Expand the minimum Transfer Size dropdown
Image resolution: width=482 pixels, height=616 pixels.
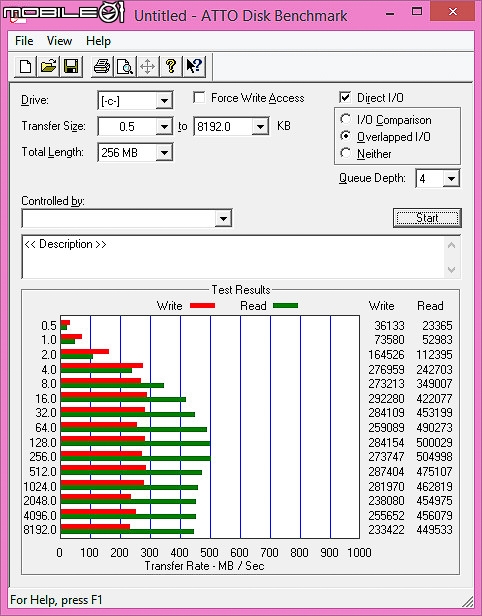coord(164,126)
